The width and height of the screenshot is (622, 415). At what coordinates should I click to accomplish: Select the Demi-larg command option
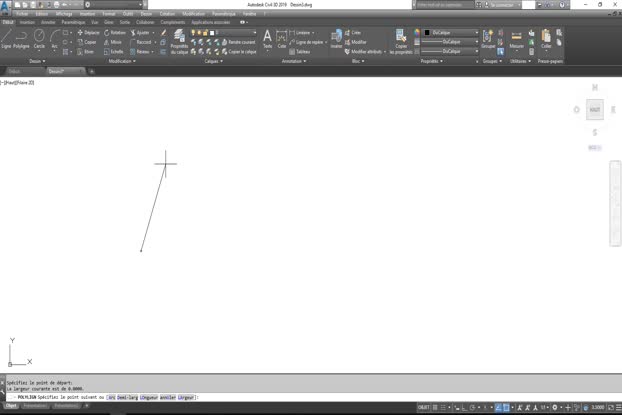(128, 397)
